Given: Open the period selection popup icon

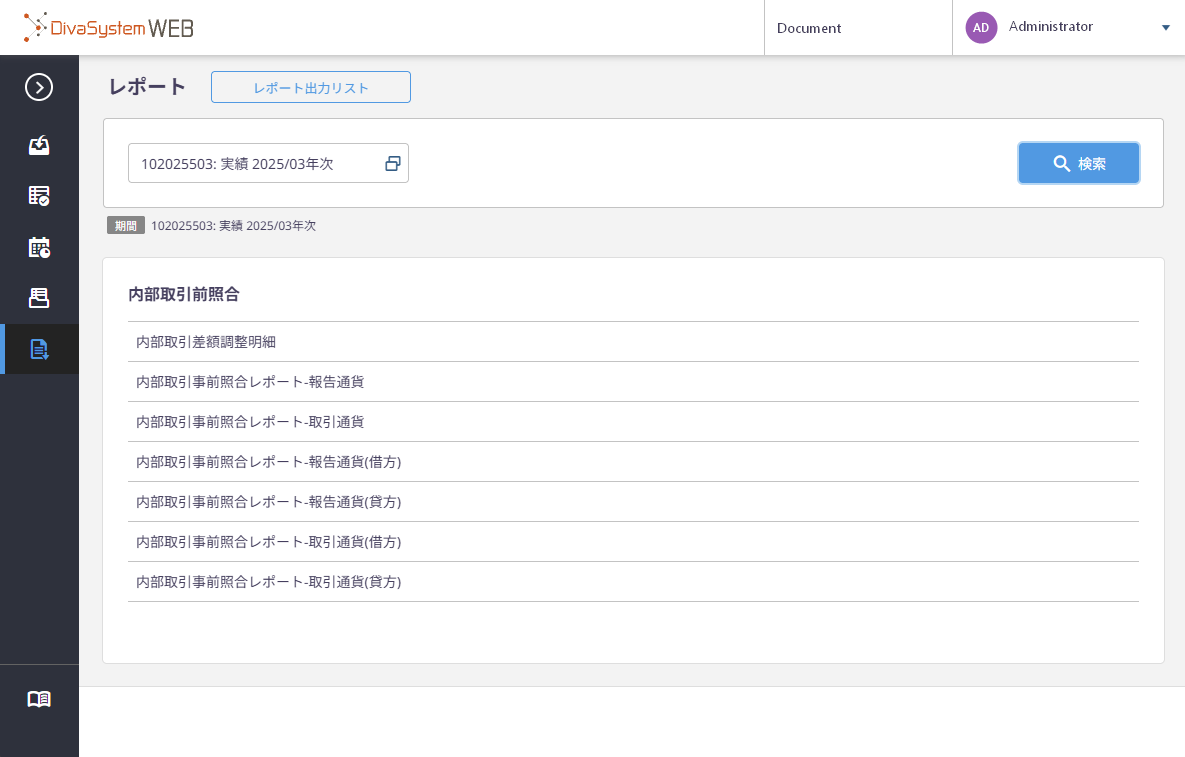Looking at the screenshot, I should coord(392,163).
